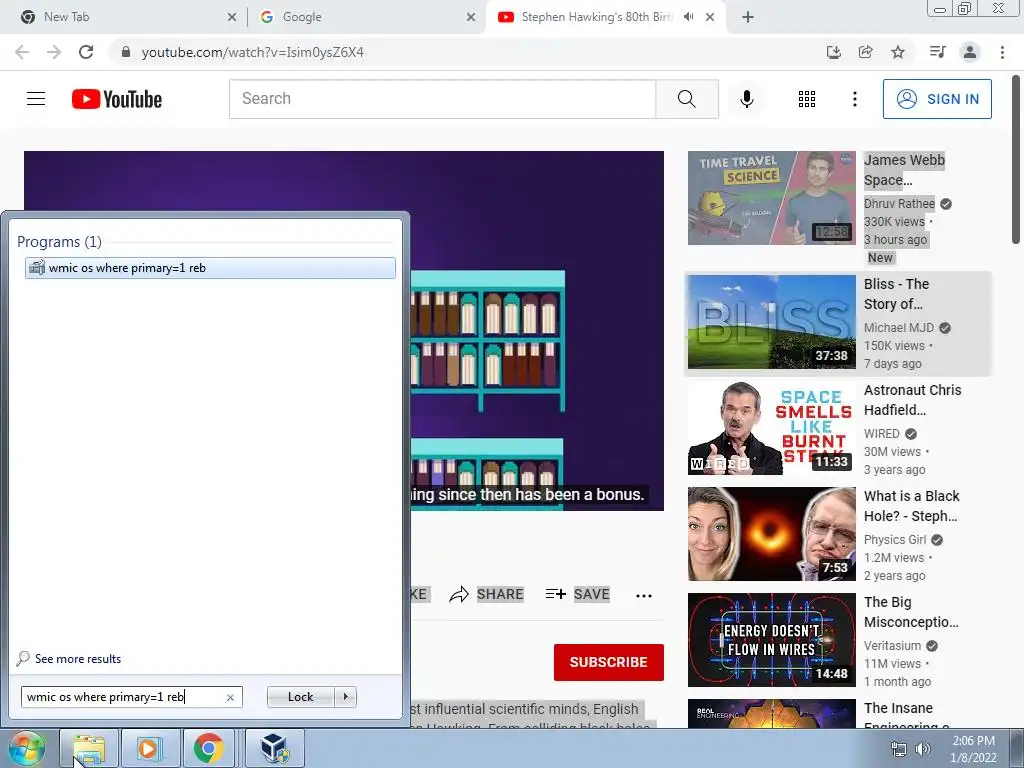
Task: Visit the Veritasium channel name
Action: click(892, 646)
